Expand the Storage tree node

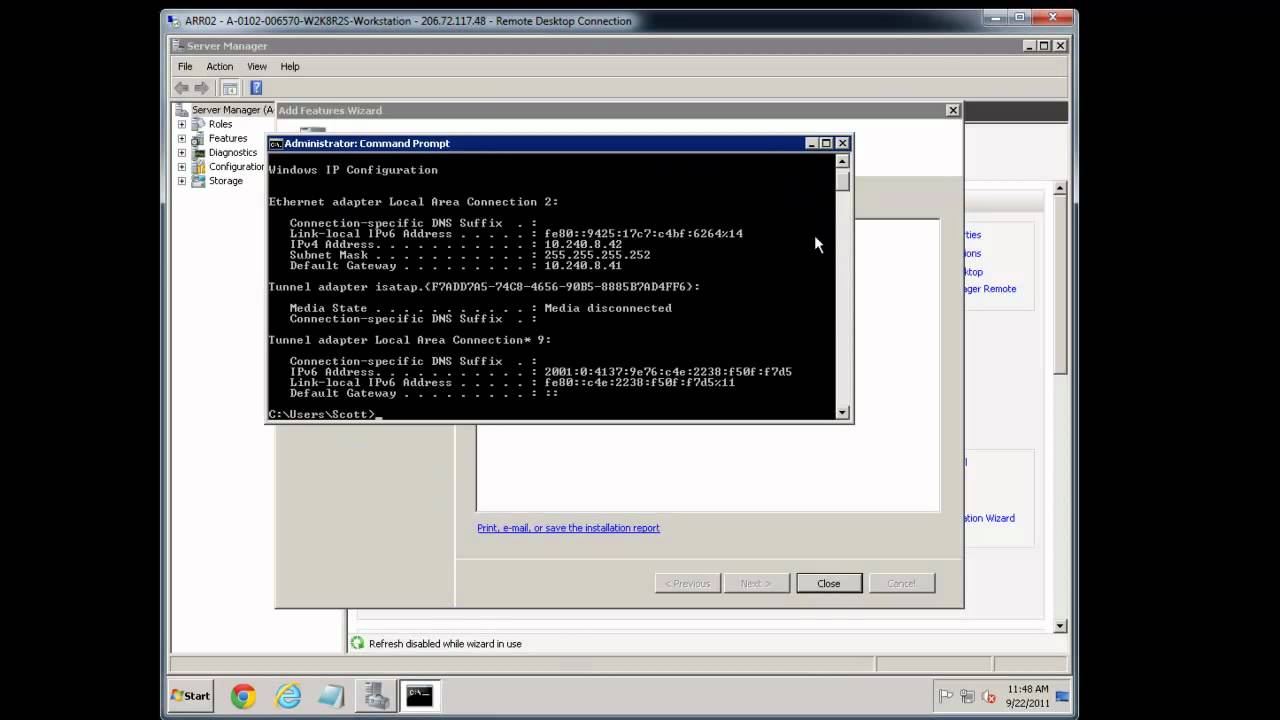click(x=182, y=181)
